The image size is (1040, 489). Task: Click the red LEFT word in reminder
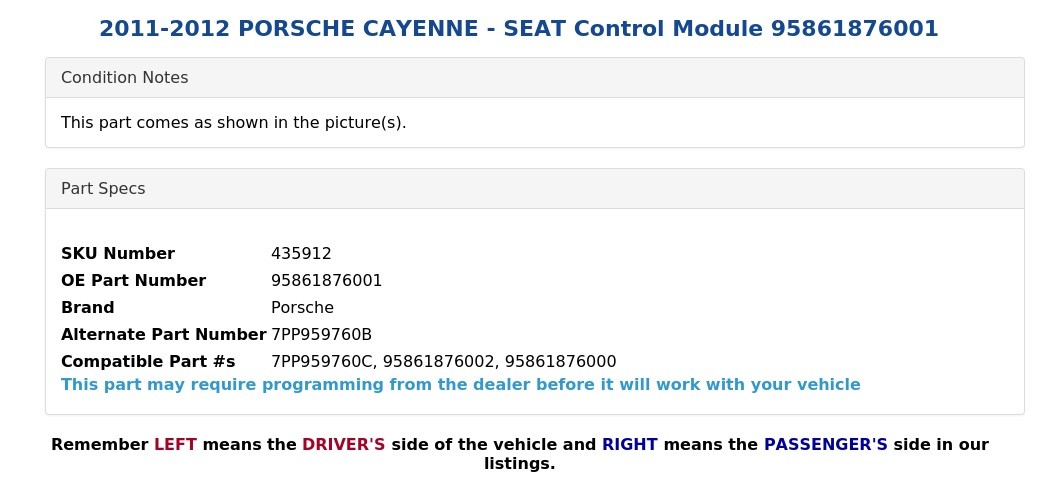(175, 445)
